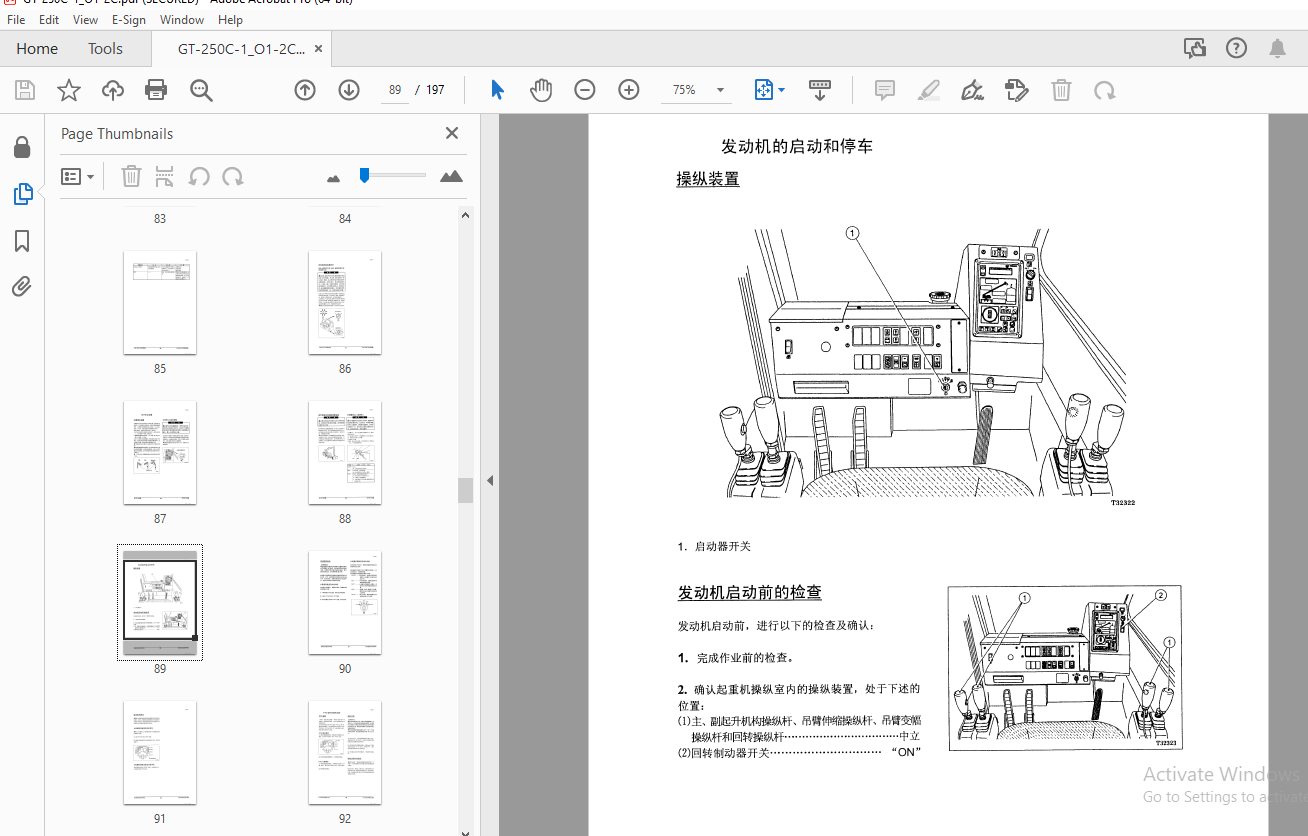
Task: Open the Attachments paperclip icon
Action: pyautogui.click(x=22, y=287)
